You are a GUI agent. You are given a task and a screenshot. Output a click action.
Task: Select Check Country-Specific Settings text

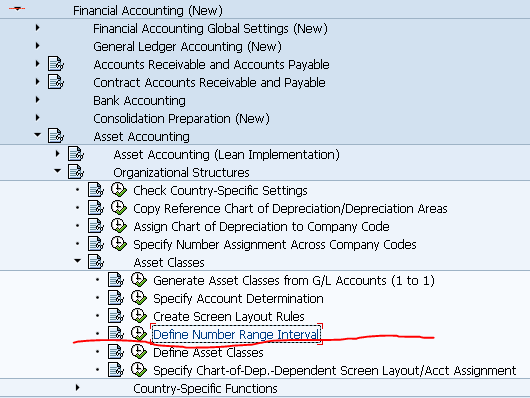click(220, 190)
